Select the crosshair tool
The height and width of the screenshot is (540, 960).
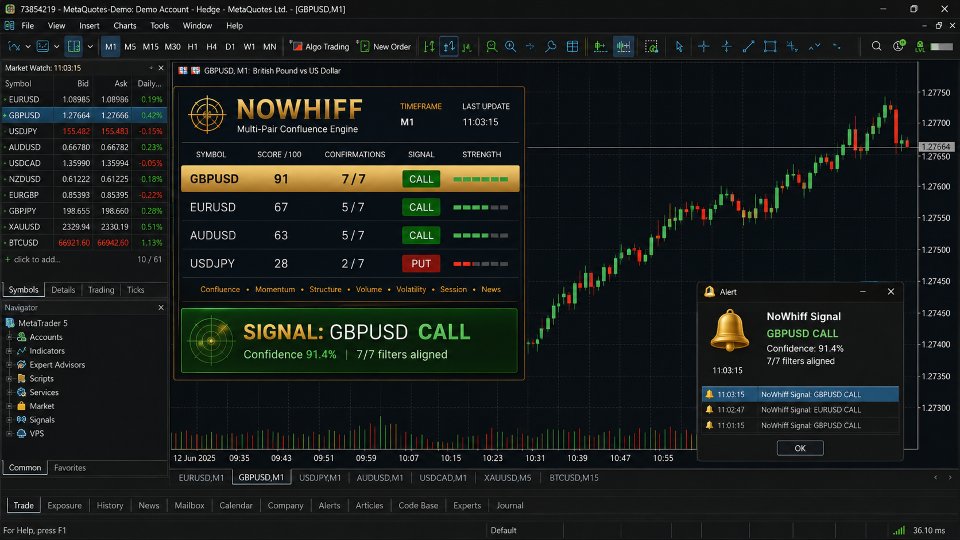click(x=703, y=47)
